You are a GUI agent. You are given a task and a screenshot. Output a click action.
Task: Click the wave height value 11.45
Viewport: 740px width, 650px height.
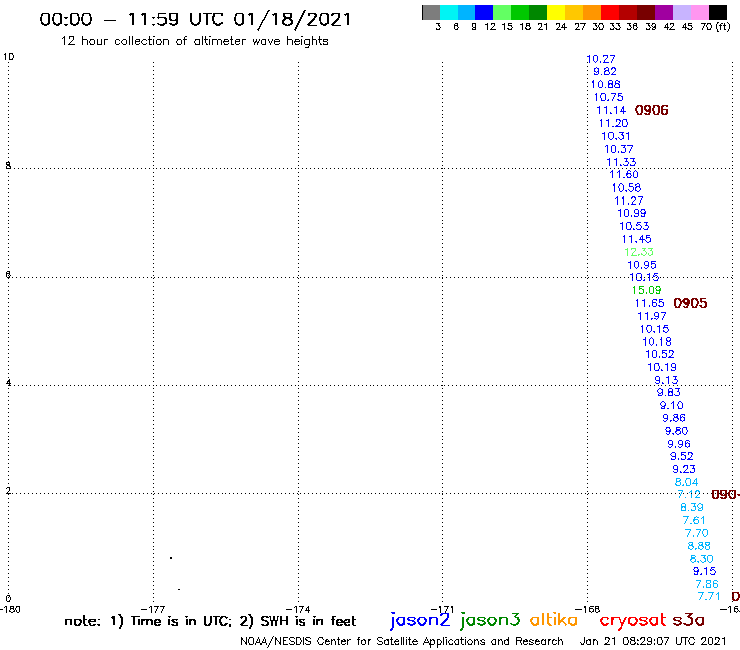coord(637,239)
